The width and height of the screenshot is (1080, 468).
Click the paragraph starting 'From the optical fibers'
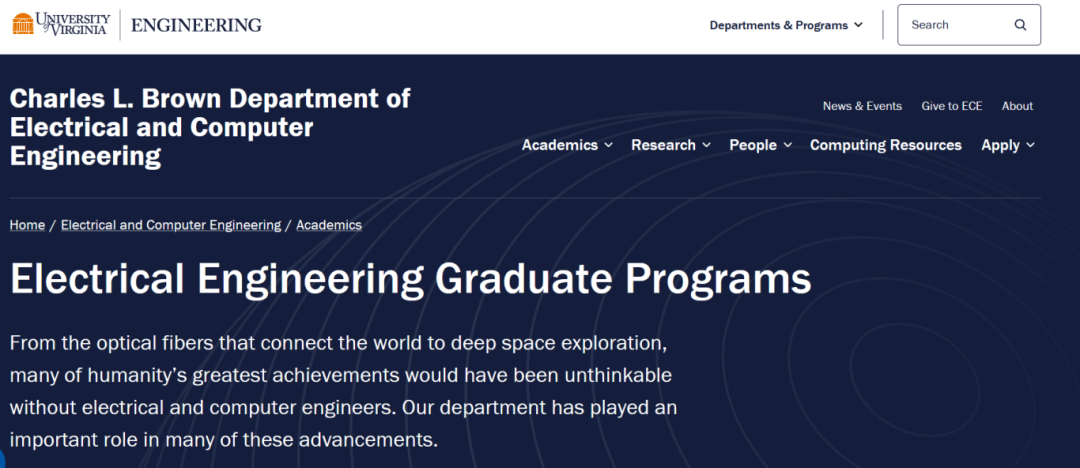pos(343,391)
